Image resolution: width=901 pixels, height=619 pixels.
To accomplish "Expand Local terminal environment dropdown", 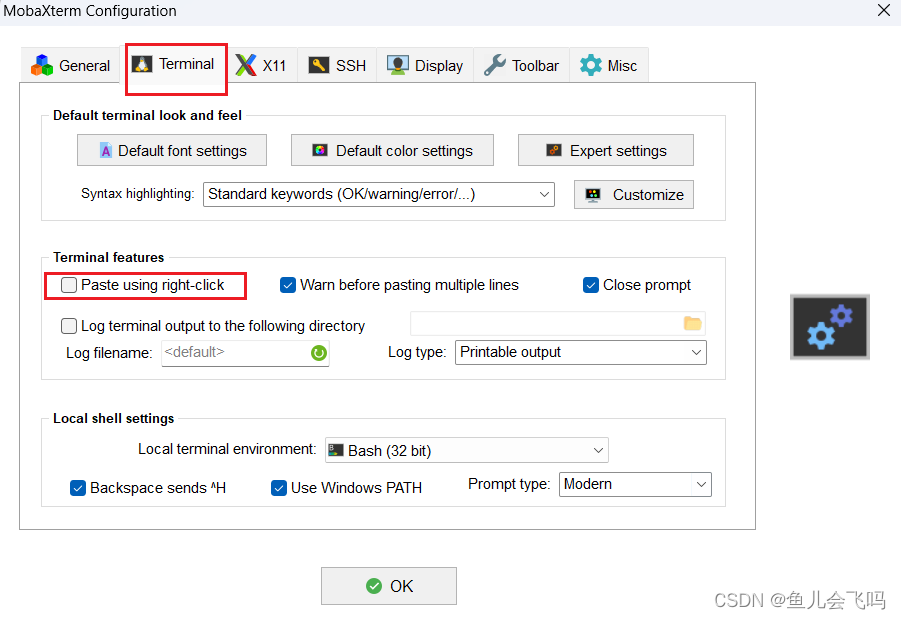I will (x=467, y=450).
